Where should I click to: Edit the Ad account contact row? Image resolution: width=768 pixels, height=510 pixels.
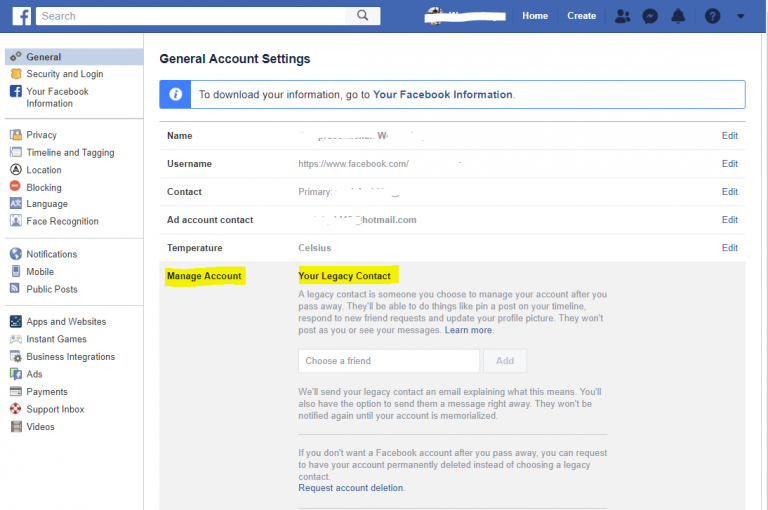729,219
